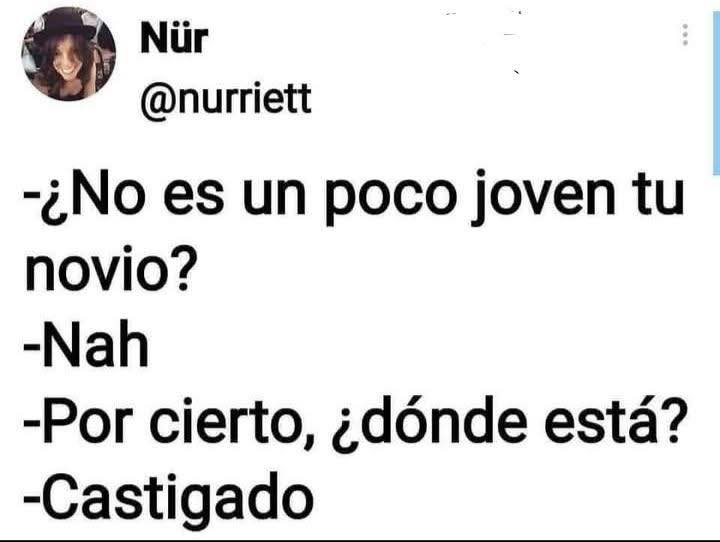Open the three-dot more options menu
Image resolution: width=720 pixels, height=542 pixels.
(x=685, y=34)
